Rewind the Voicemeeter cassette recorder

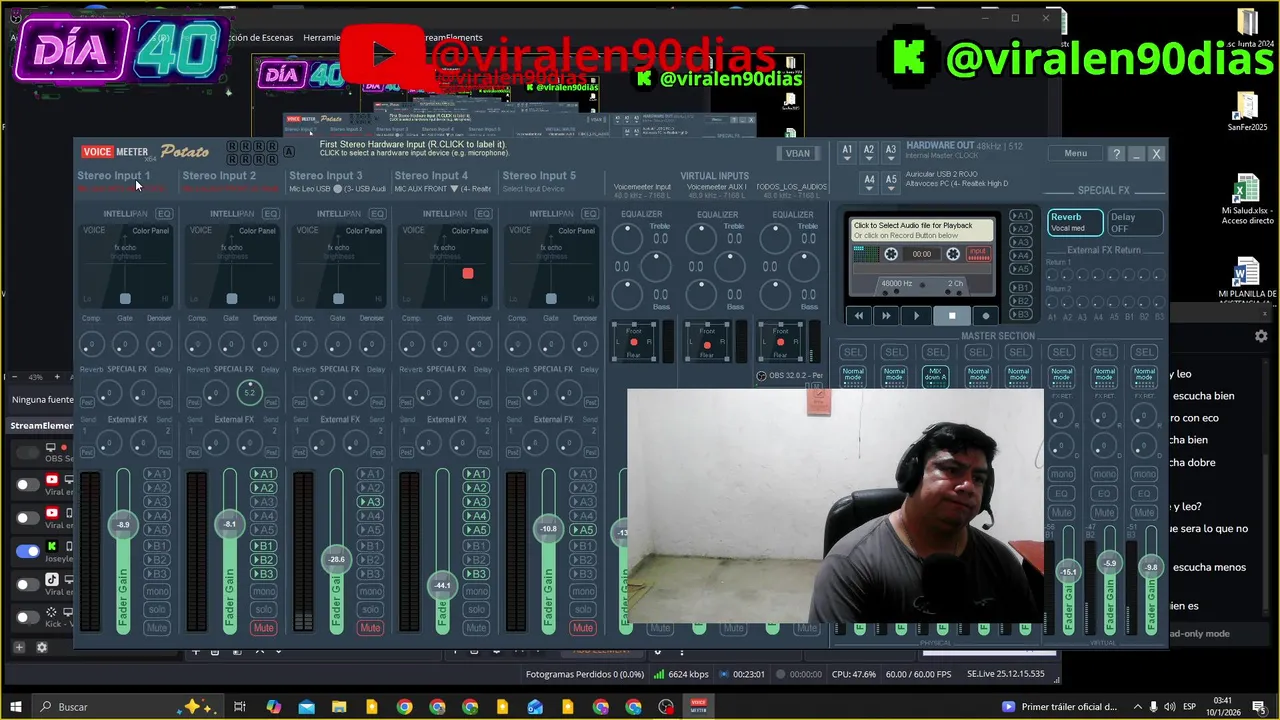(x=858, y=315)
